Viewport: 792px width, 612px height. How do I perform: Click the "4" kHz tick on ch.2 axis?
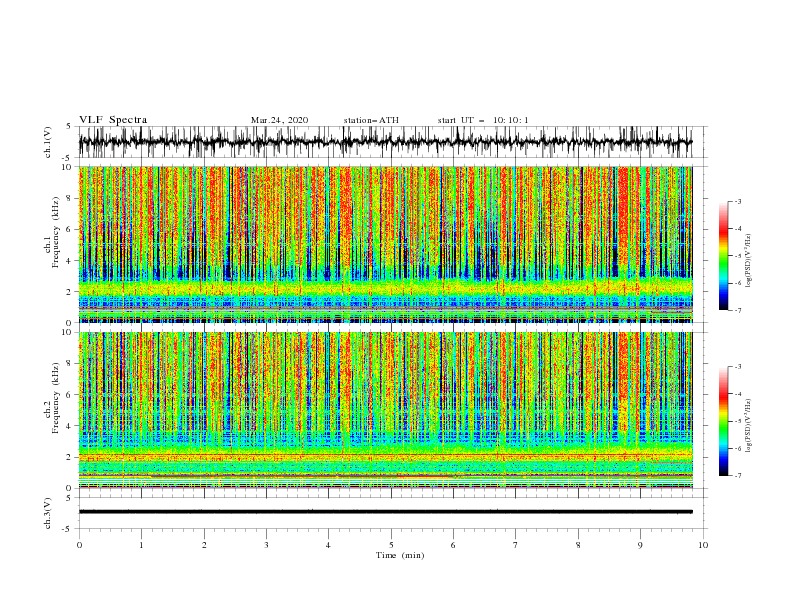pos(69,426)
